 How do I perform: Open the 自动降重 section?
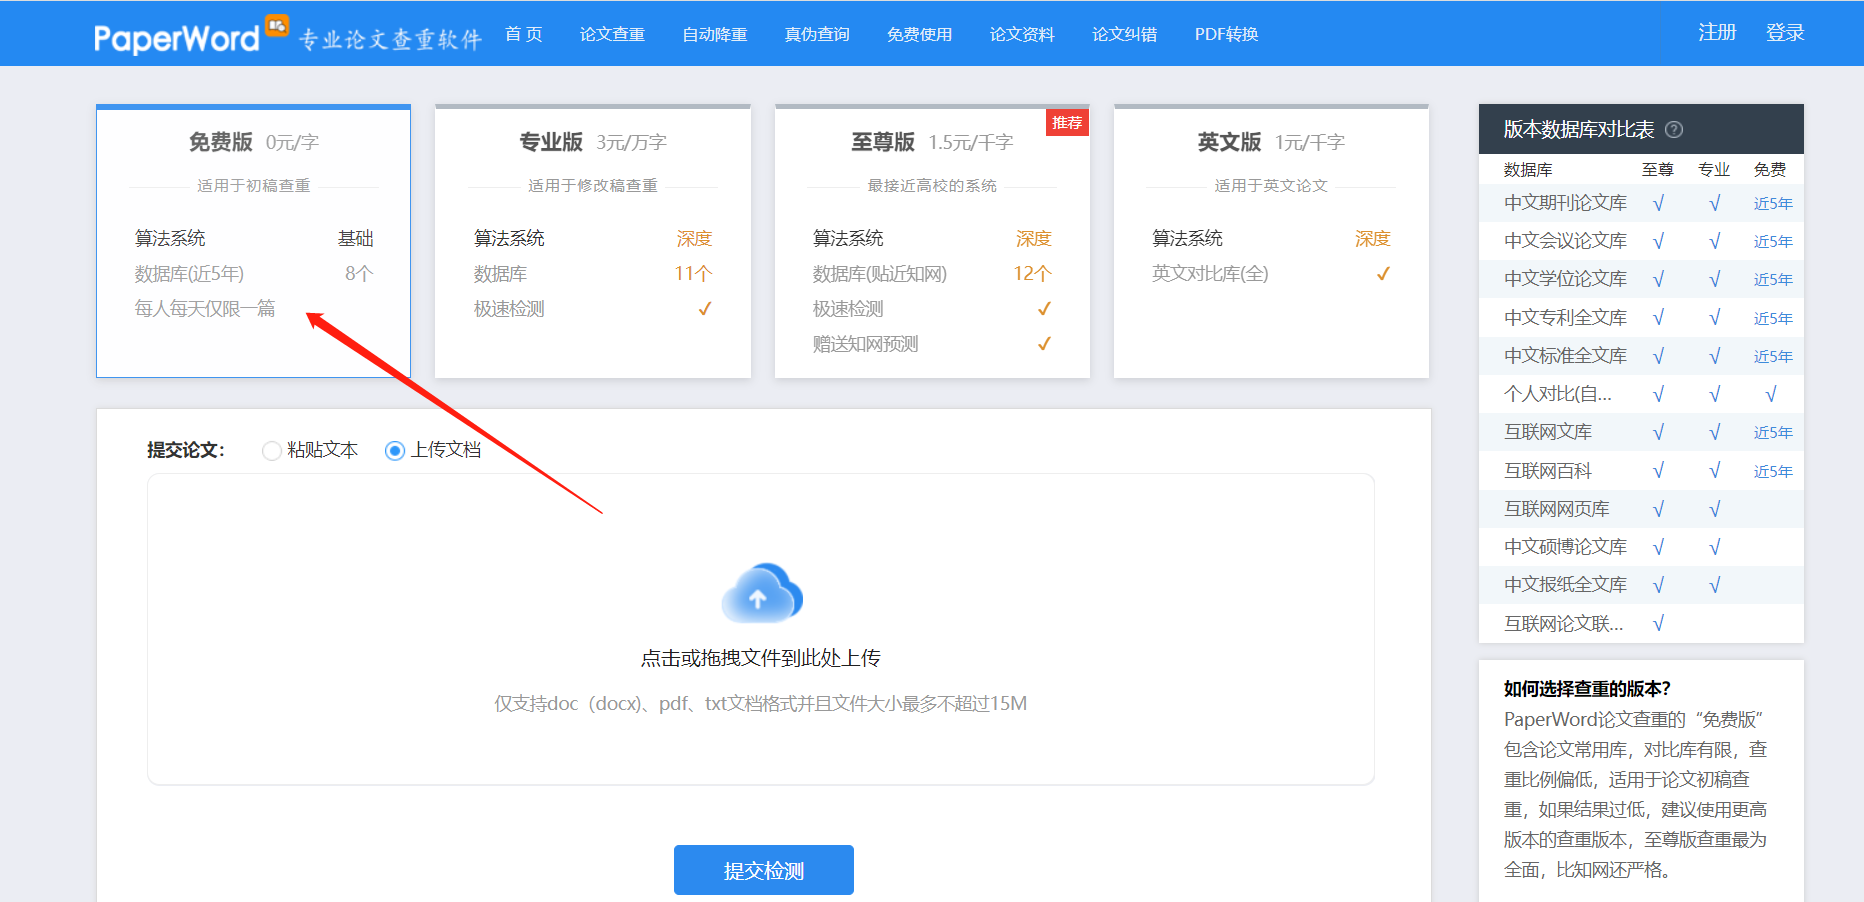pos(714,33)
